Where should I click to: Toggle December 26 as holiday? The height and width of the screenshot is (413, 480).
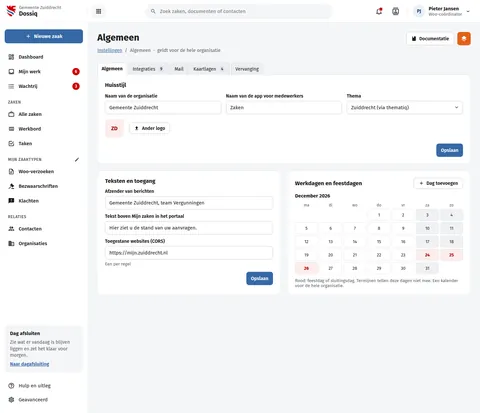(306, 268)
